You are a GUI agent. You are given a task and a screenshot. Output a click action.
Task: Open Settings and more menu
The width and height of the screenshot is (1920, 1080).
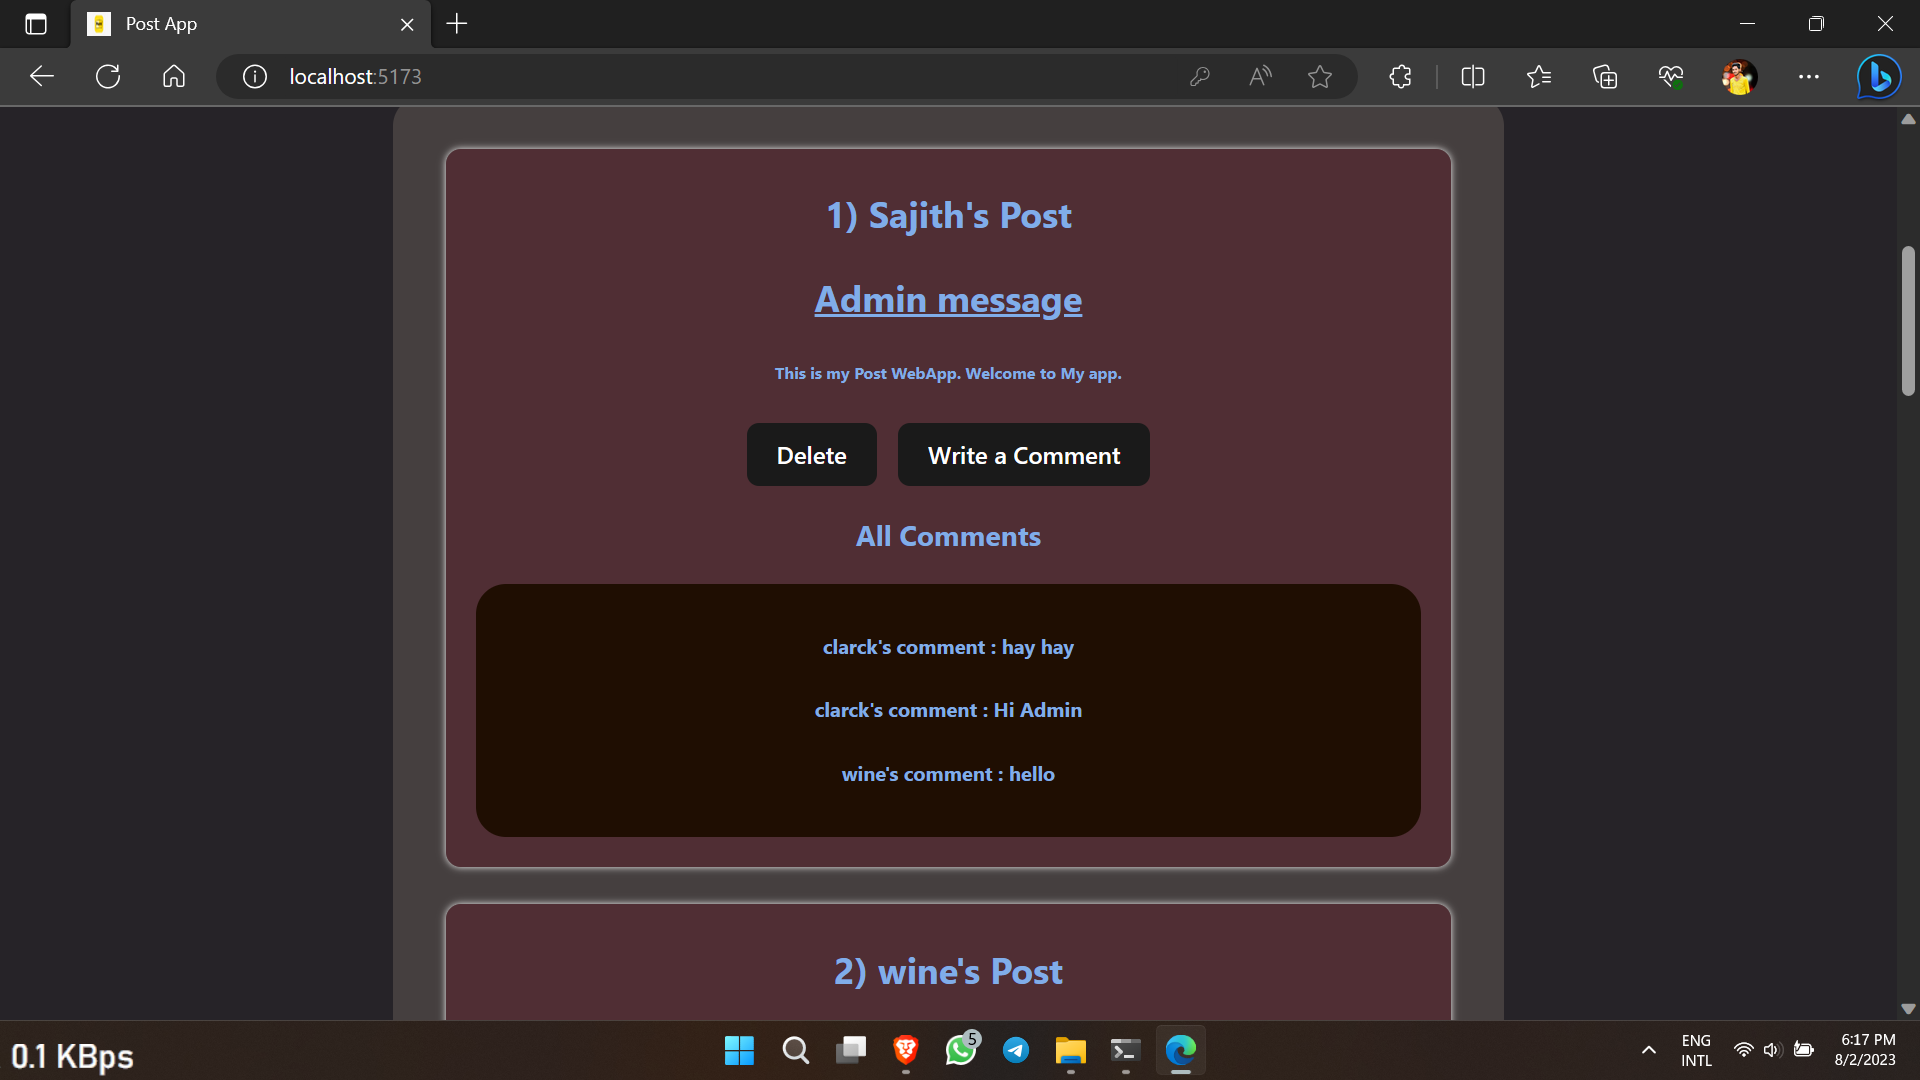click(1809, 76)
